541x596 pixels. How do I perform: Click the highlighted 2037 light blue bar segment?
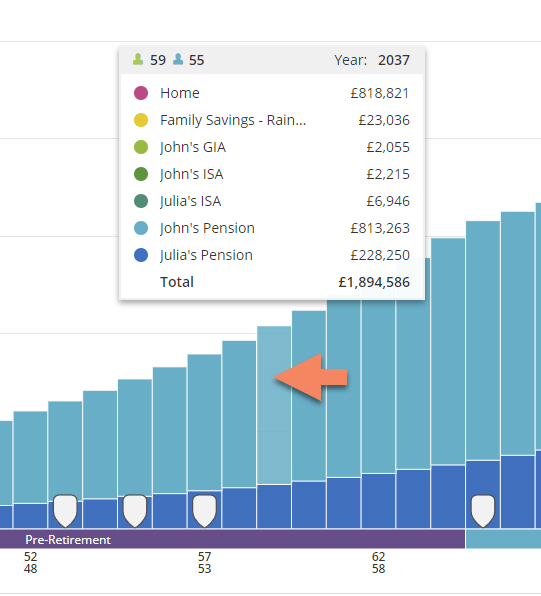click(274, 405)
